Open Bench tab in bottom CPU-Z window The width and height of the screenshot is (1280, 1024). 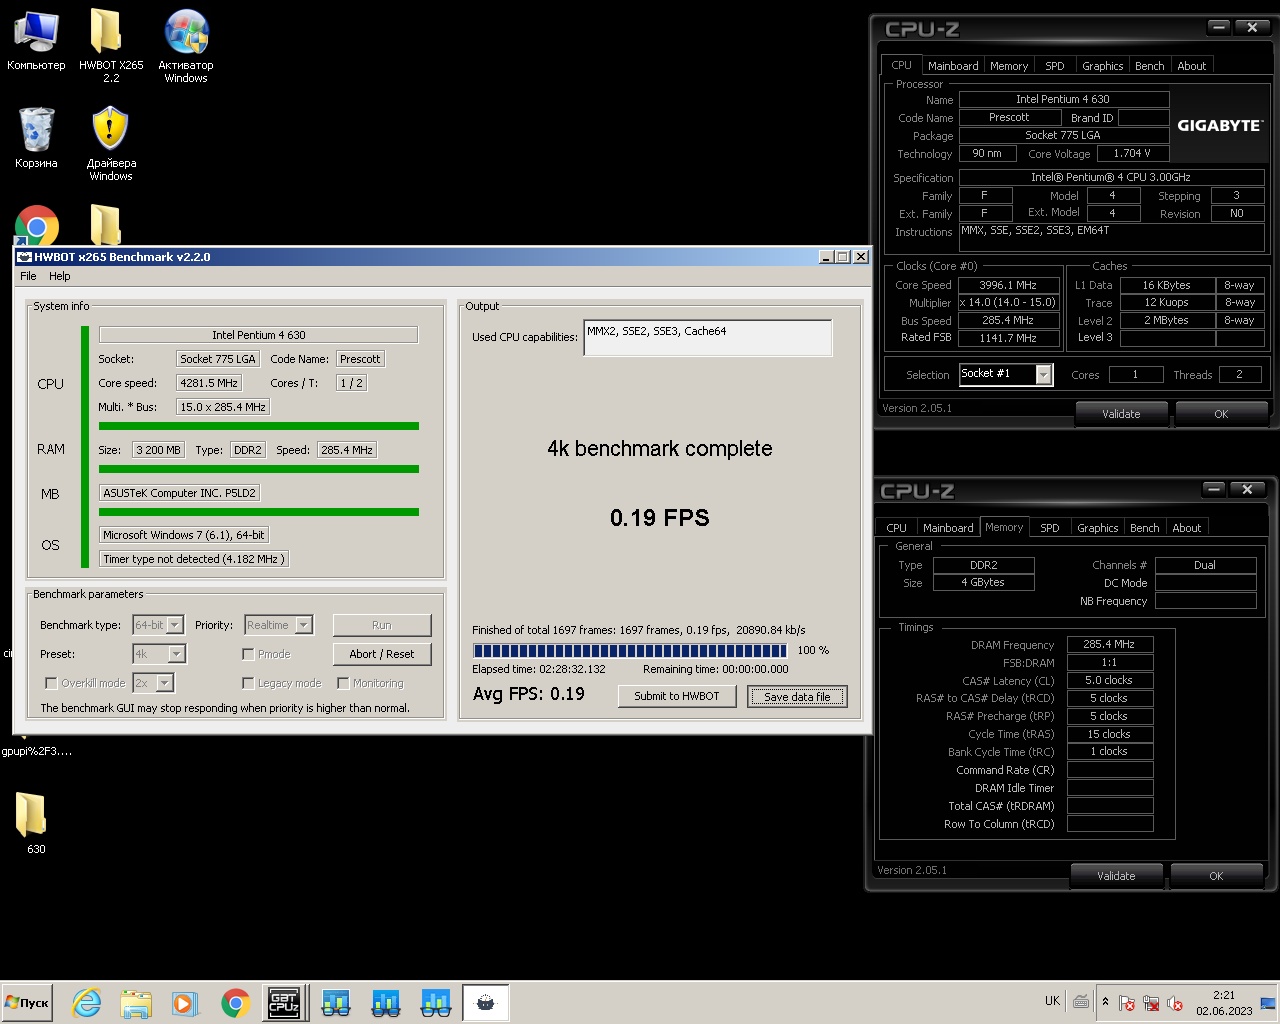[x=1145, y=528]
